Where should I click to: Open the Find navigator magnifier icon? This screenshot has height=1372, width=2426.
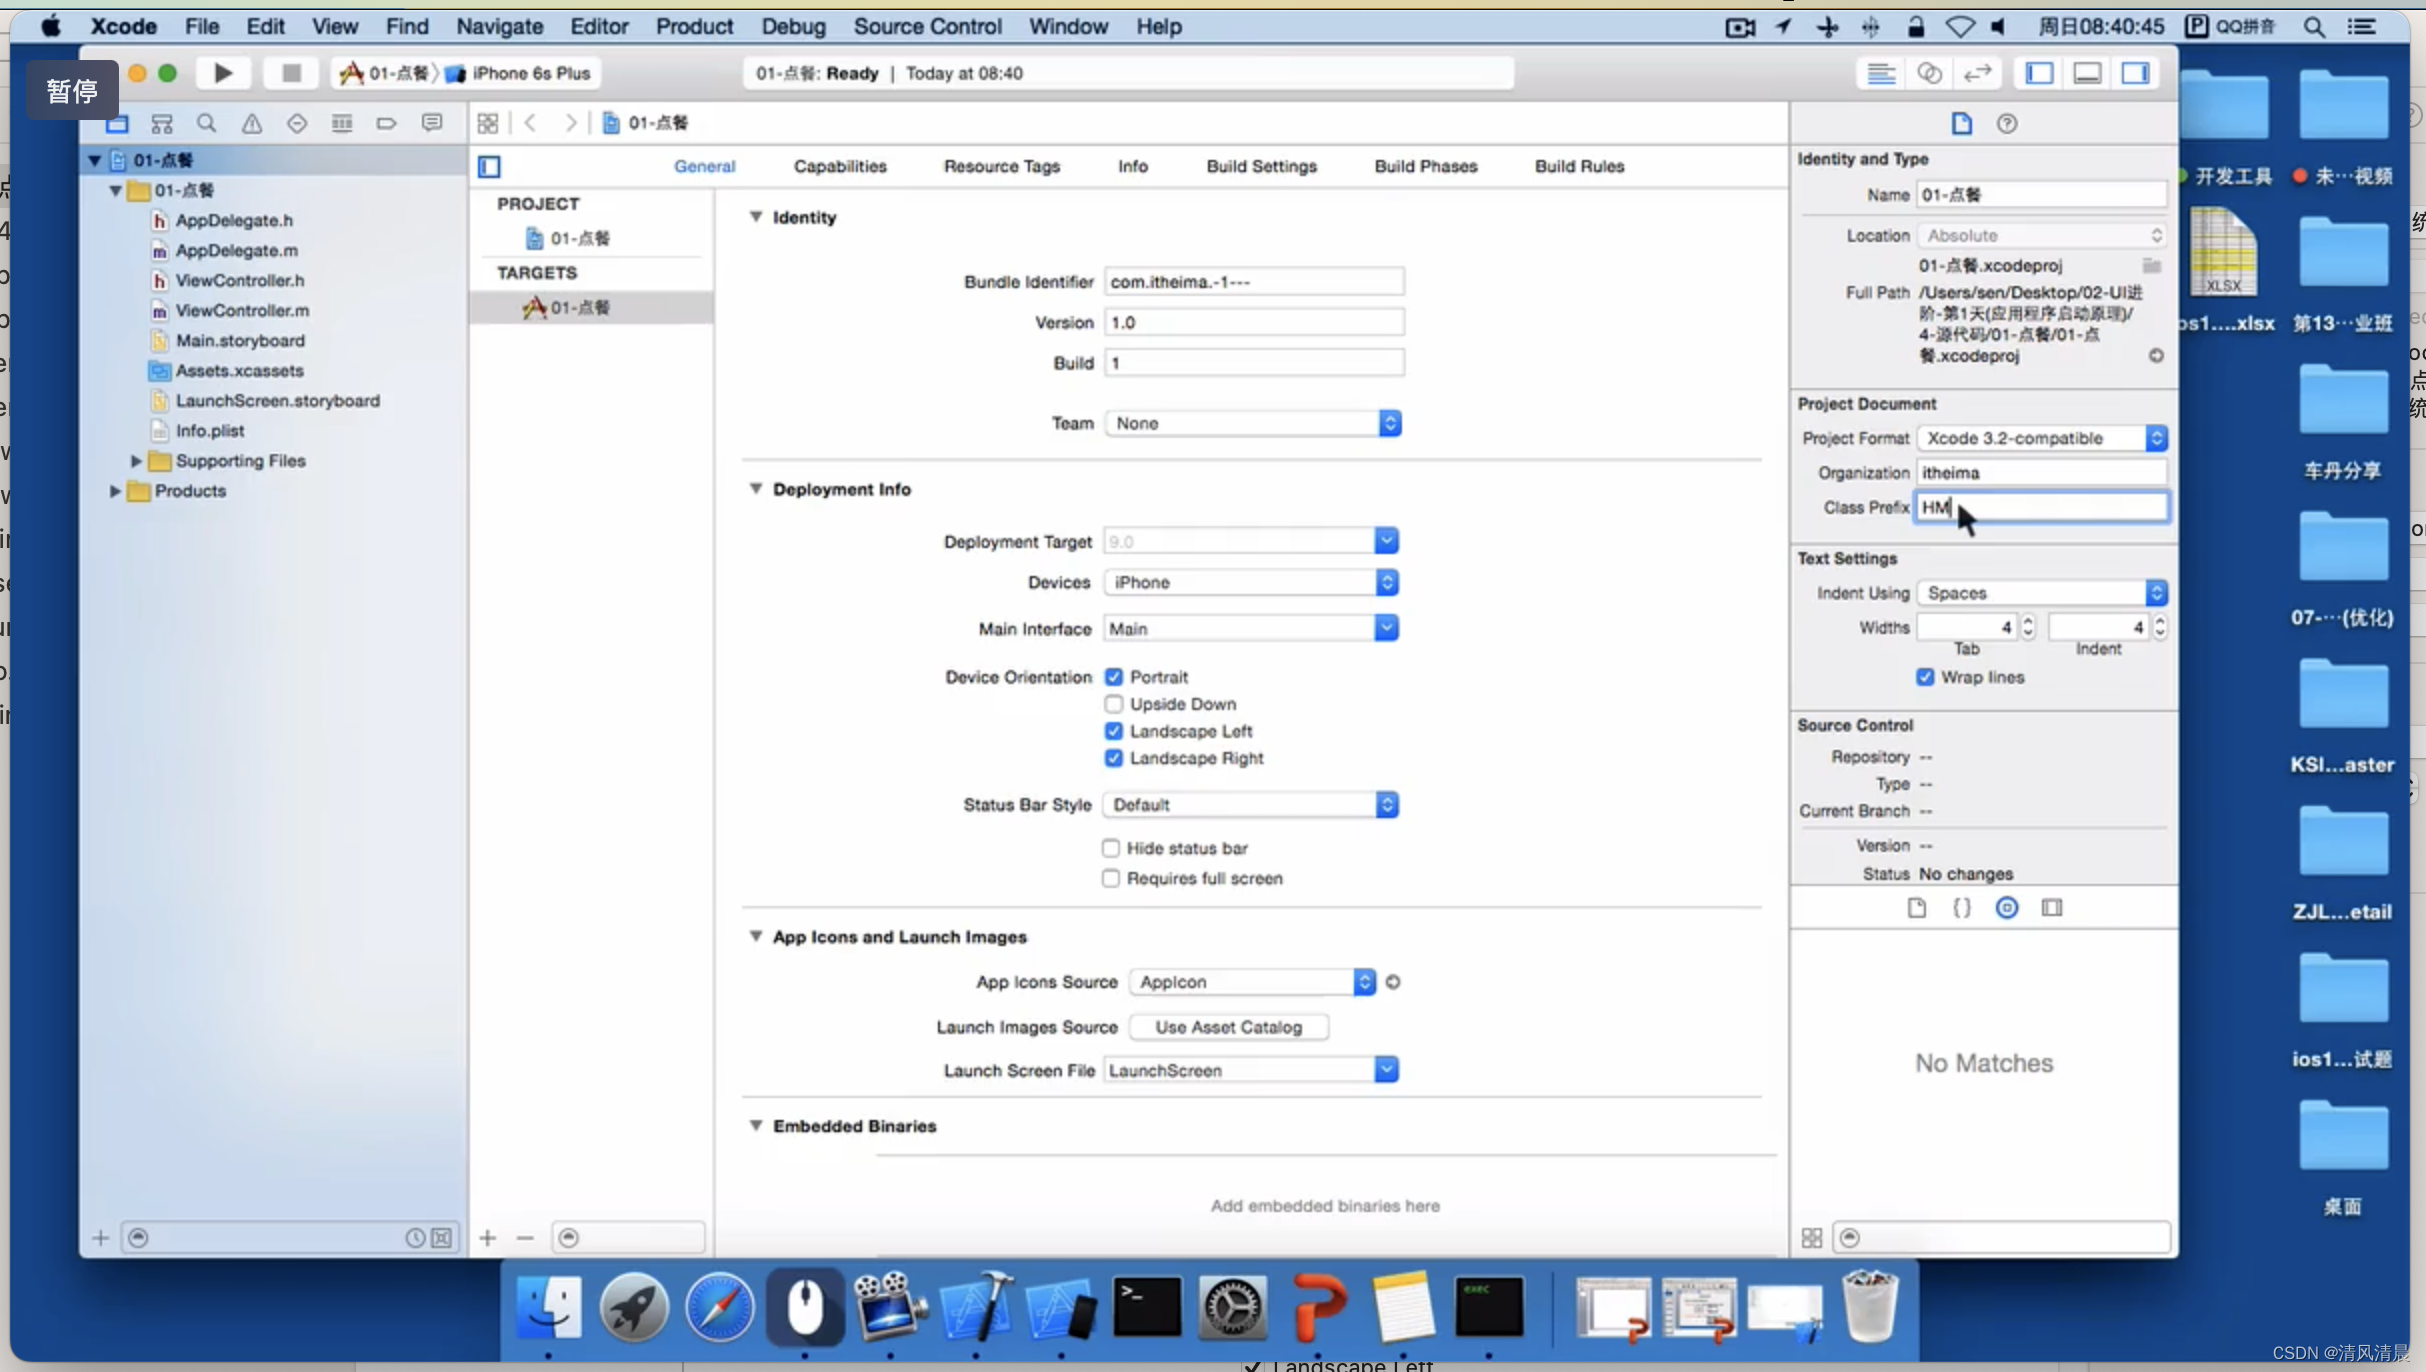coord(206,123)
